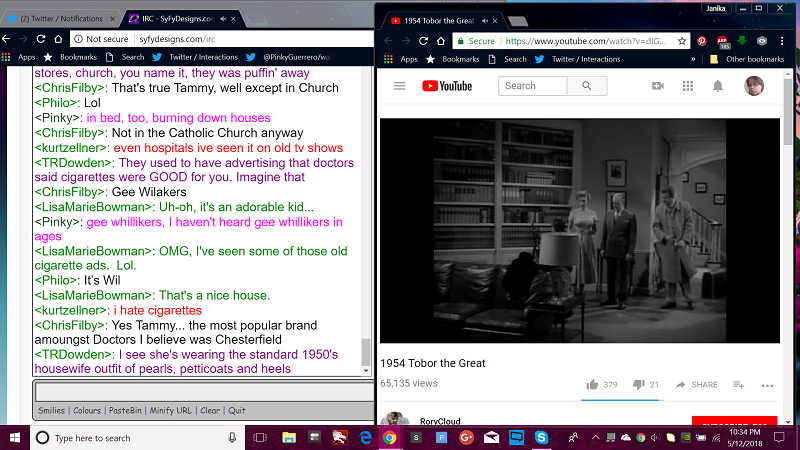This screenshot has height=450, width=800.
Task: Open Apps shortcut in IRC window bookmarks
Action: coord(18,57)
